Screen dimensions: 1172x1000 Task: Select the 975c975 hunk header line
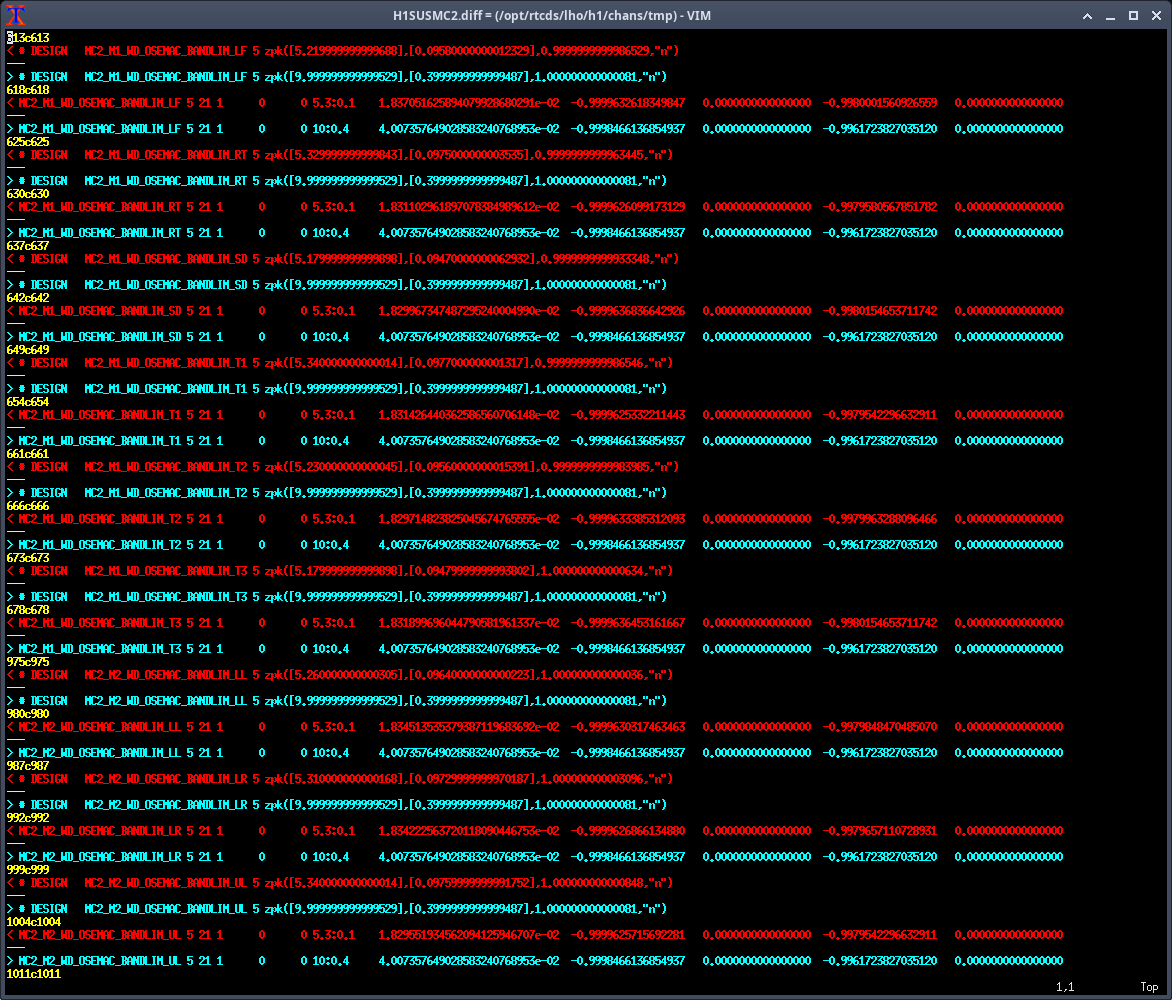tap(27, 662)
